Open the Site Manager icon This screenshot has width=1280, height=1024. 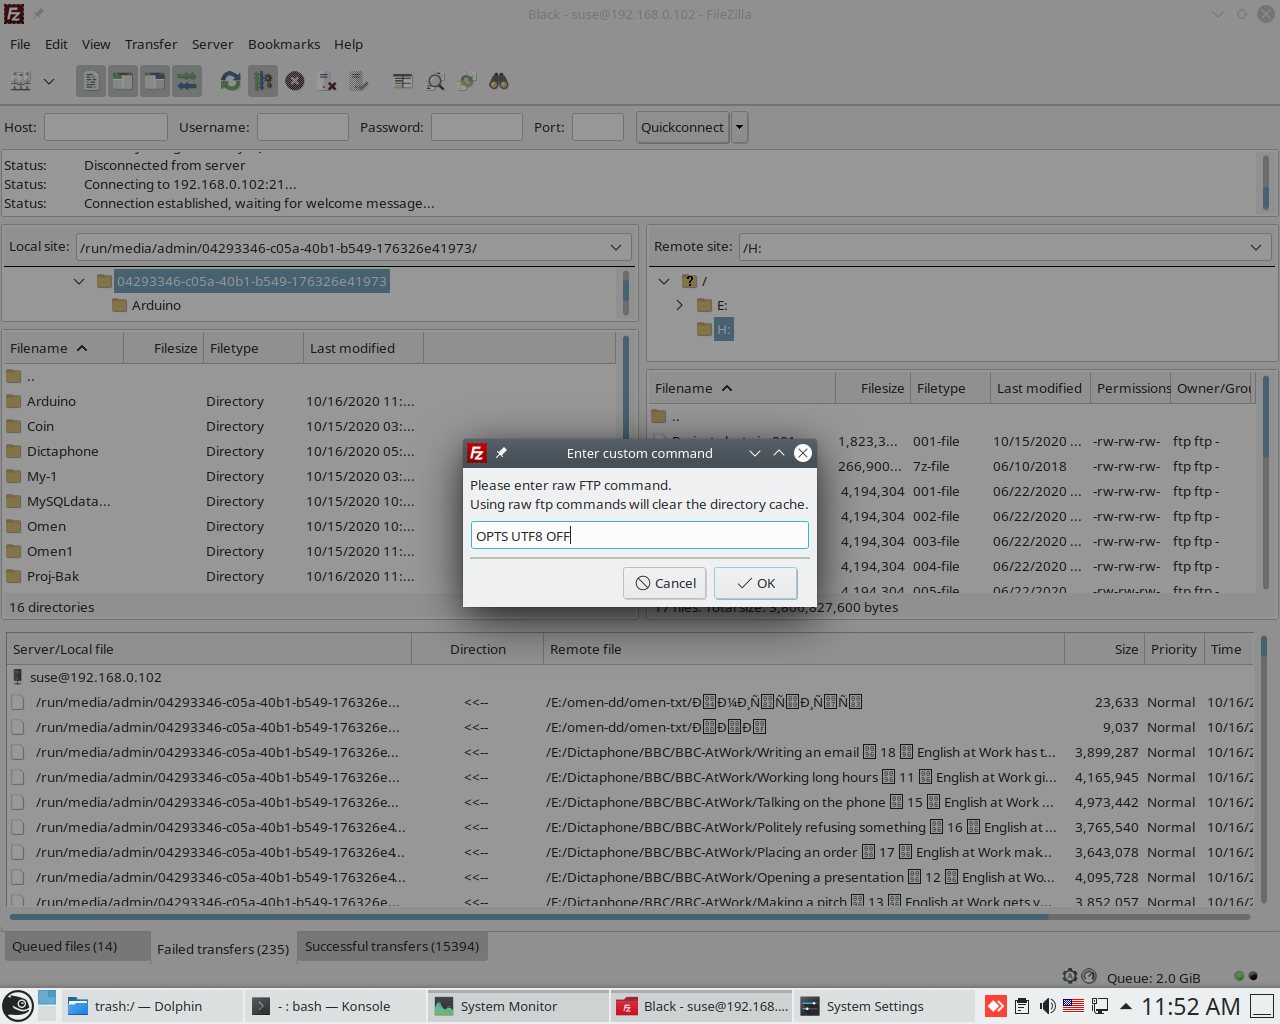click(21, 81)
